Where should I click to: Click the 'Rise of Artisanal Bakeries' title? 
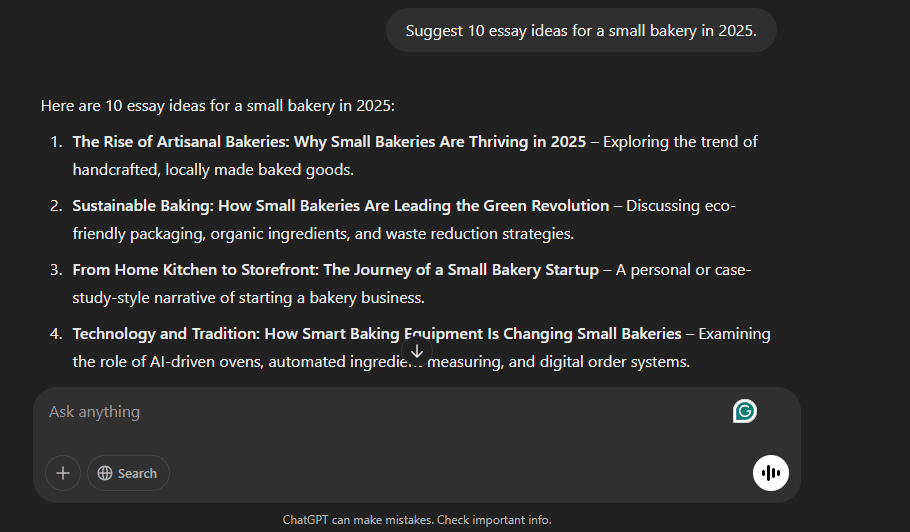329,142
